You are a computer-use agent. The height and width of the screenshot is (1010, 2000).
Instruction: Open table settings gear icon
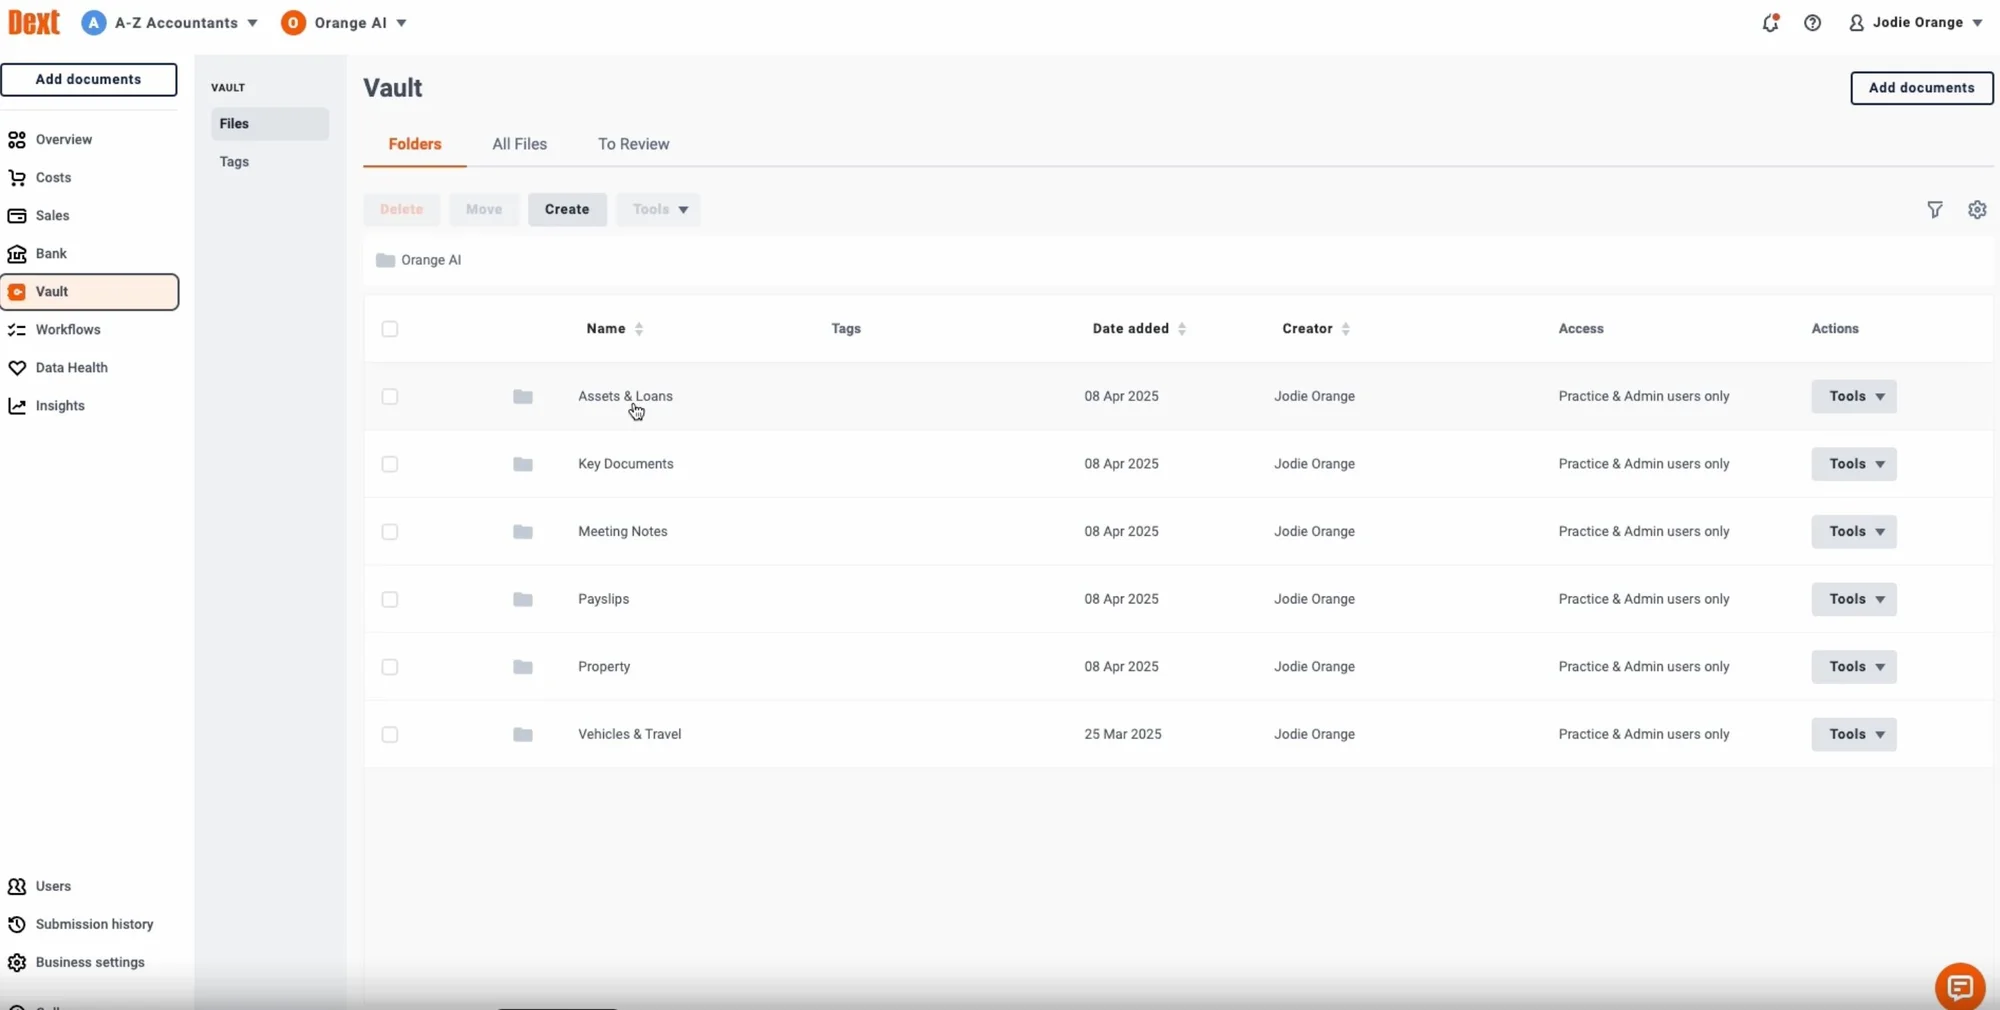click(1977, 210)
